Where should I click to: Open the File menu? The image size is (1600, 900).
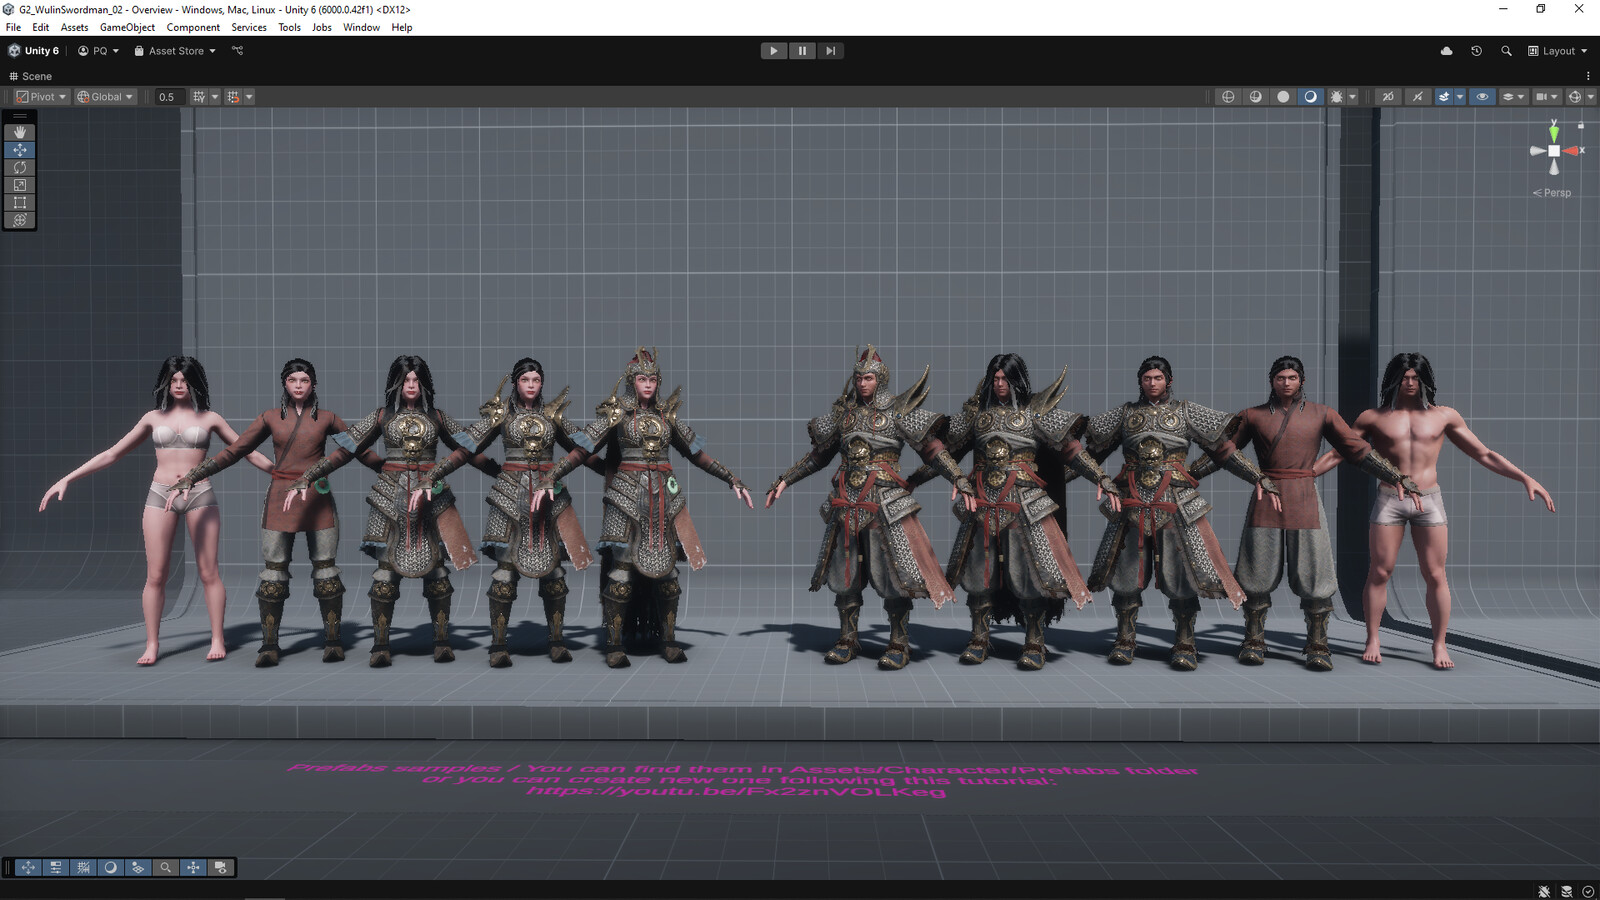[13, 27]
